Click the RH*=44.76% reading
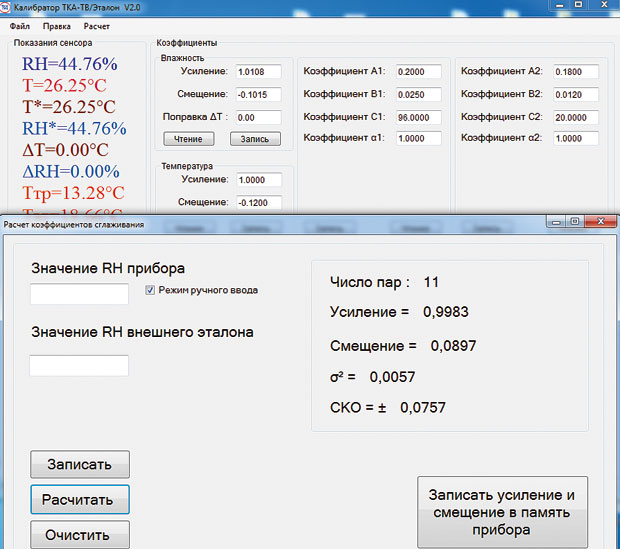620x549 pixels. point(74,129)
